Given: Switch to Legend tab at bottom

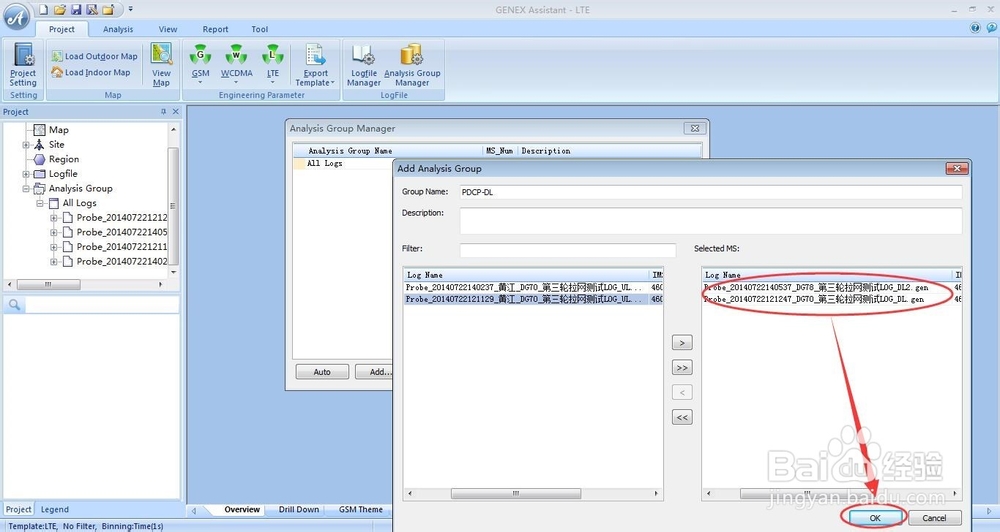Looking at the screenshot, I should pyautogui.click(x=55, y=510).
